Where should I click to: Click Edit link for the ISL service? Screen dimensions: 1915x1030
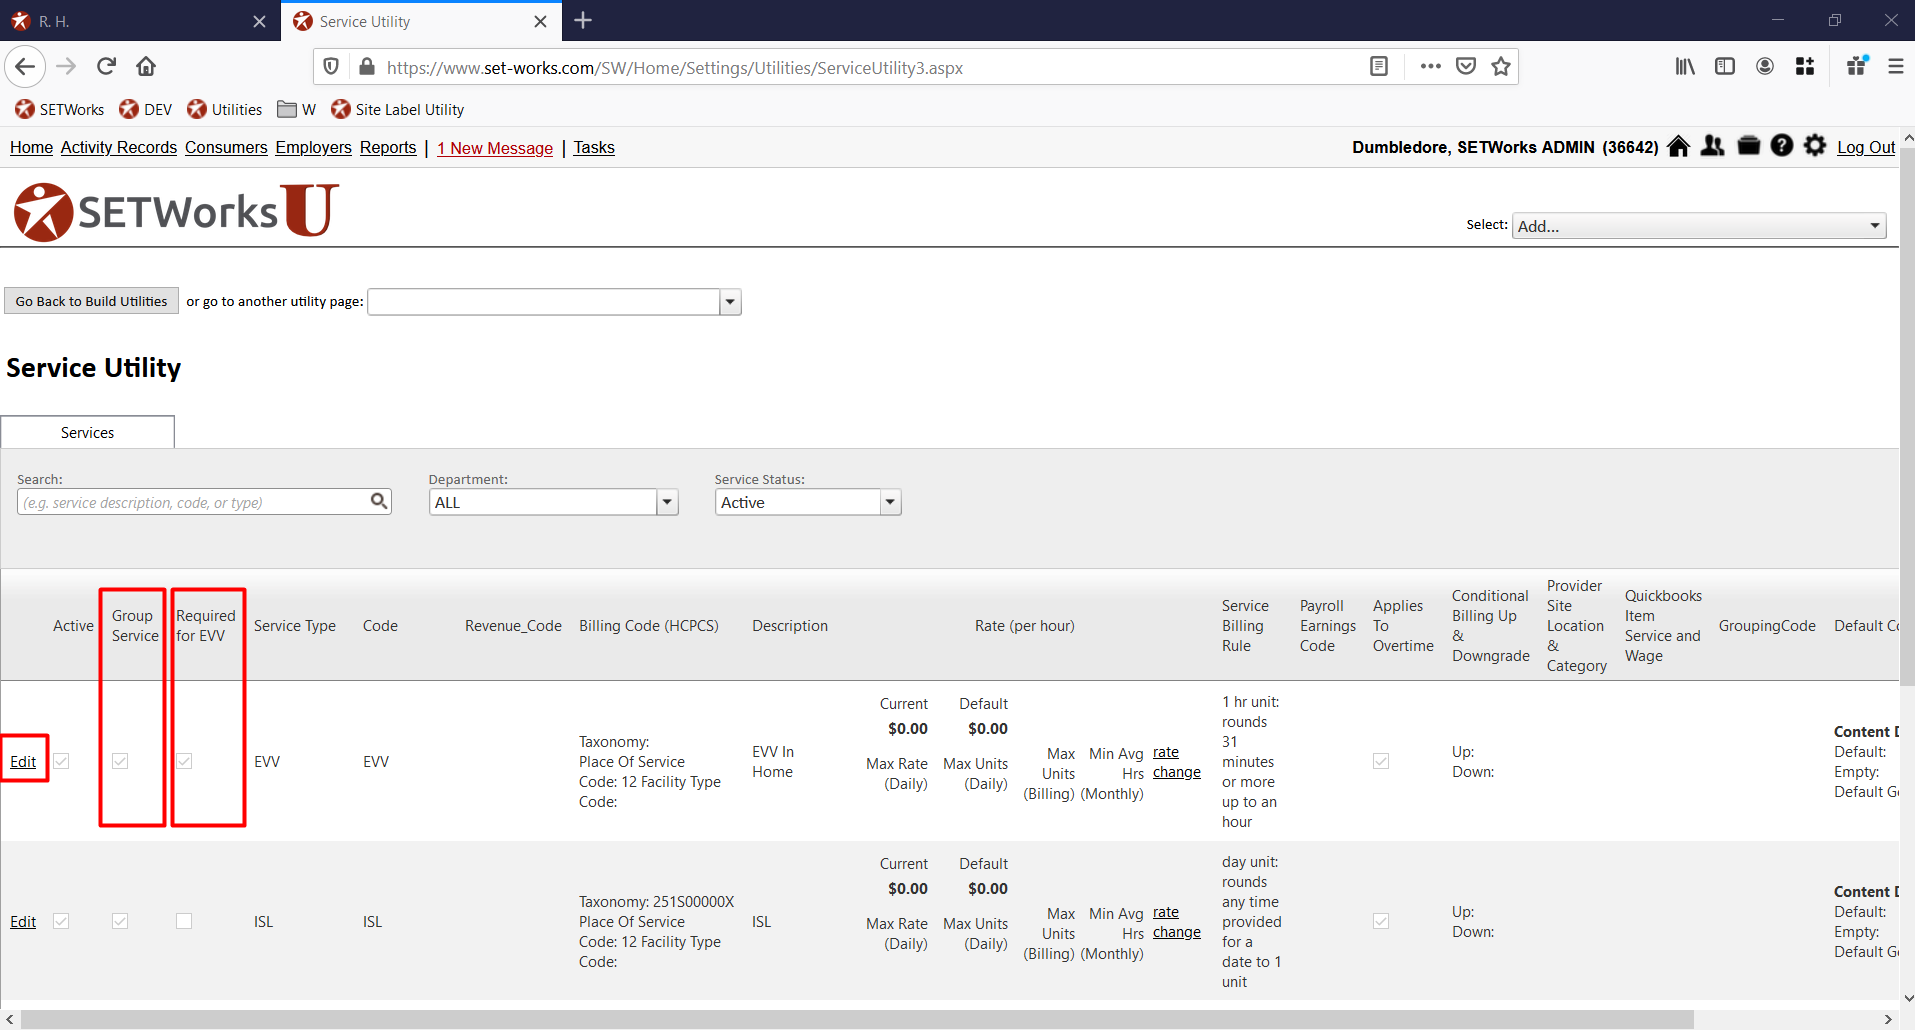23,921
